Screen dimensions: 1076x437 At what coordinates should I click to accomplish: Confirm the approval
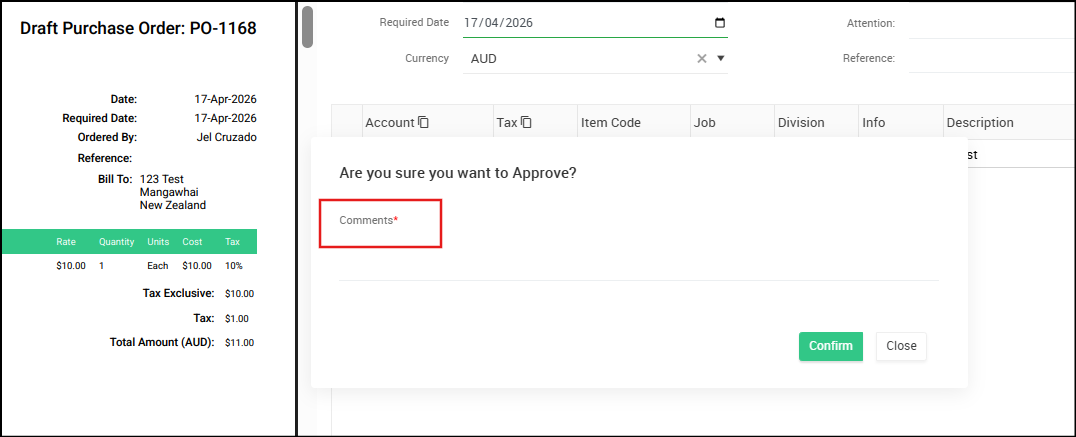click(830, 346)
